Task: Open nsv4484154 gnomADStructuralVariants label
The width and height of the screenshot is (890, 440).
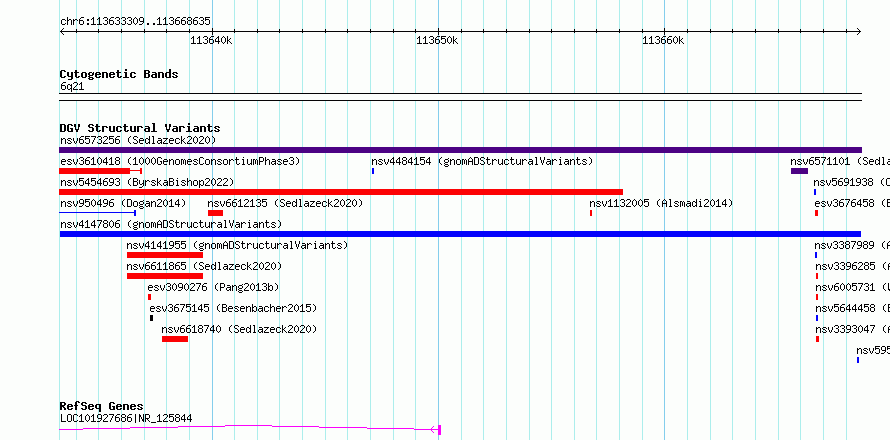Action: pos(482,161)
